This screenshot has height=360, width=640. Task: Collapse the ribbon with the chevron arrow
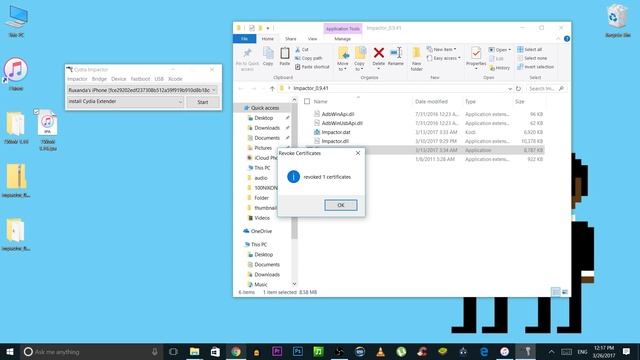tap(558, 39)
